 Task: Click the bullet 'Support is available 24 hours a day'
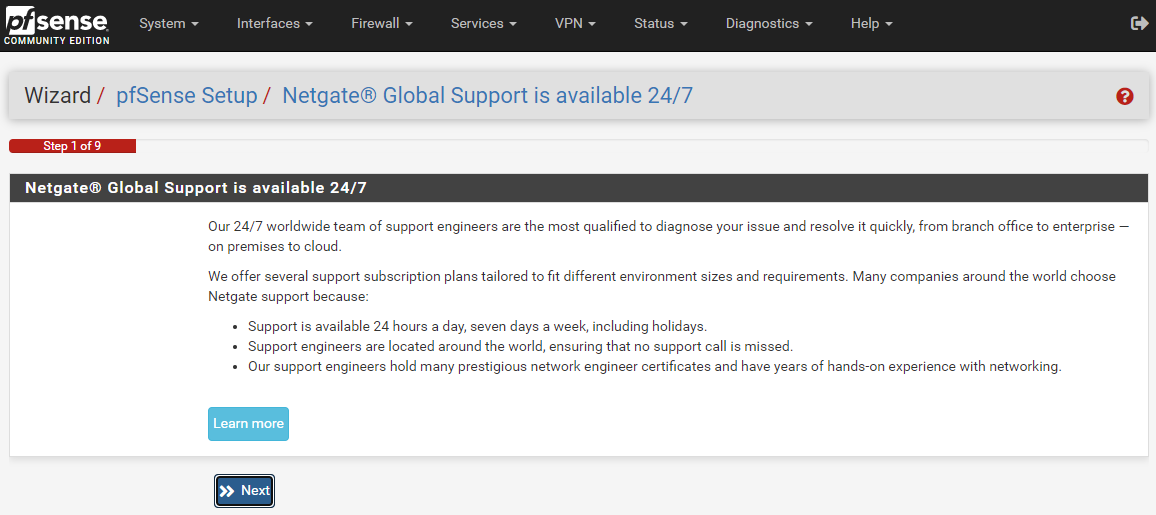pos(478,326)
